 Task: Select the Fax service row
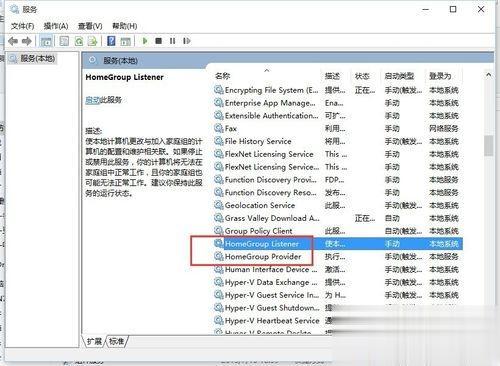(x=338, y=128)
